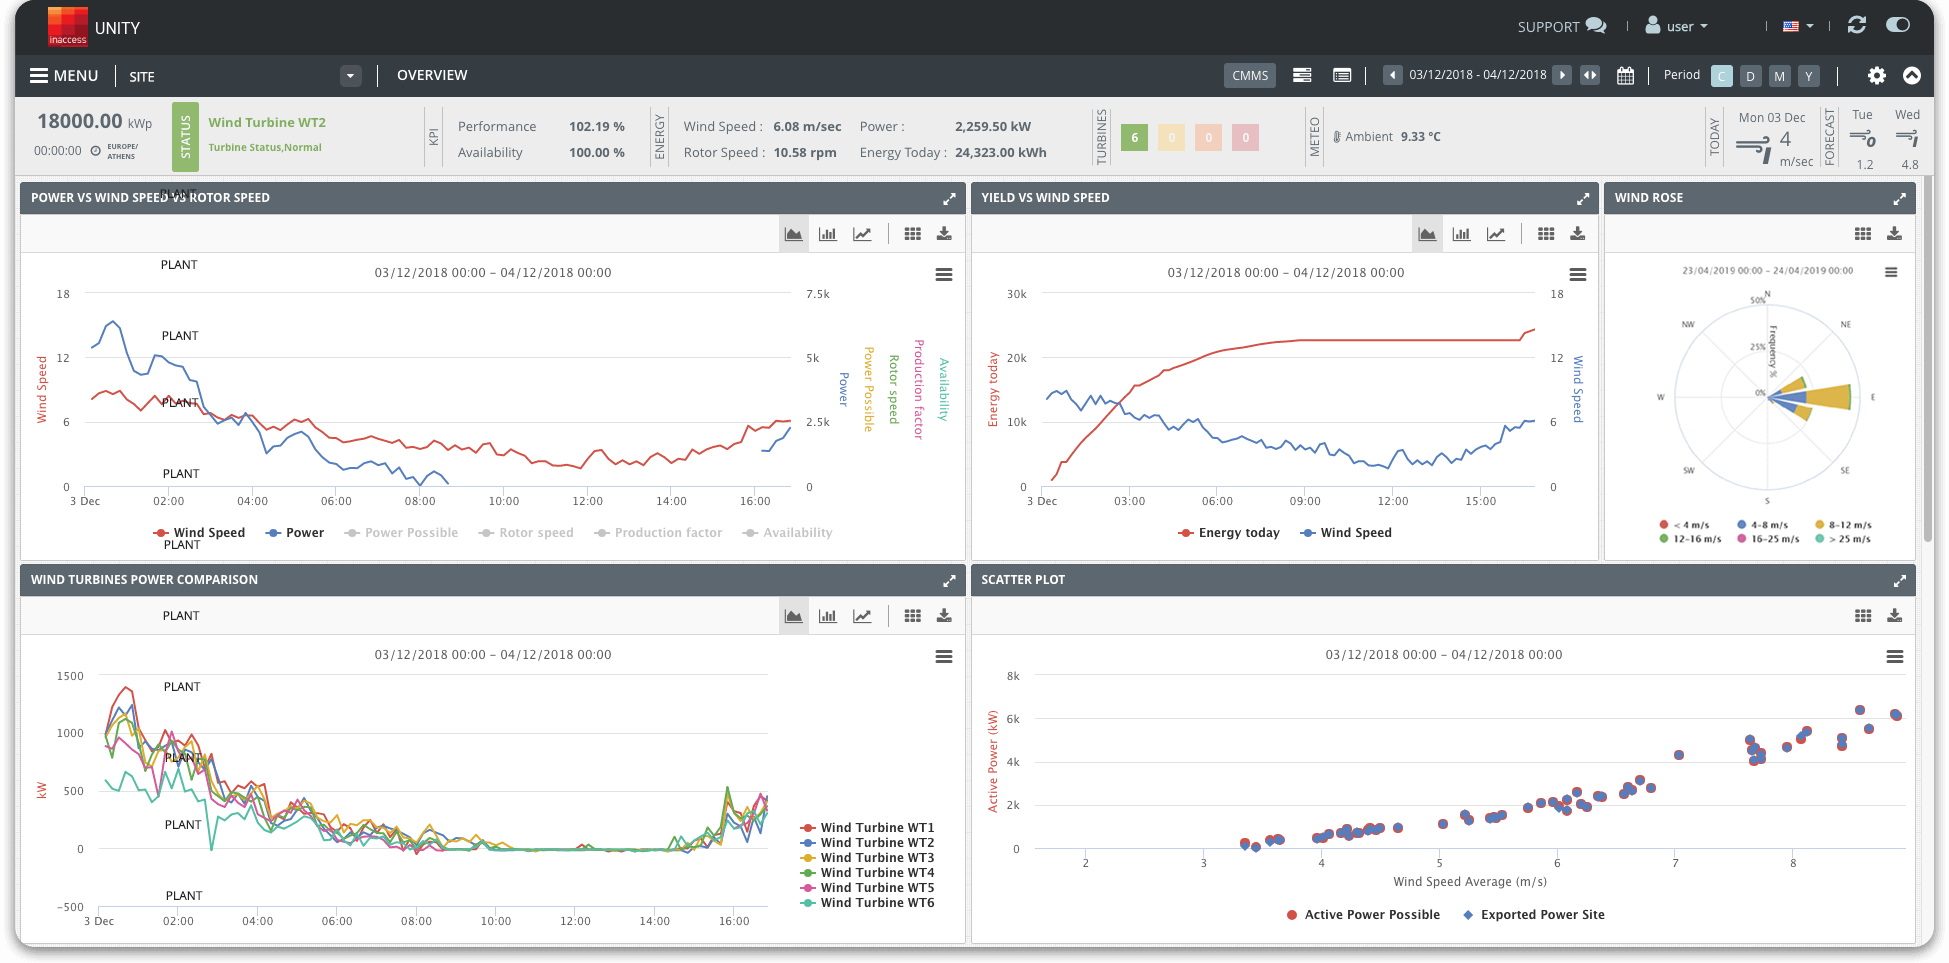Screen dimensions: 1949x963
Task: Open the calendar date picker
Action: (1626, 76)
